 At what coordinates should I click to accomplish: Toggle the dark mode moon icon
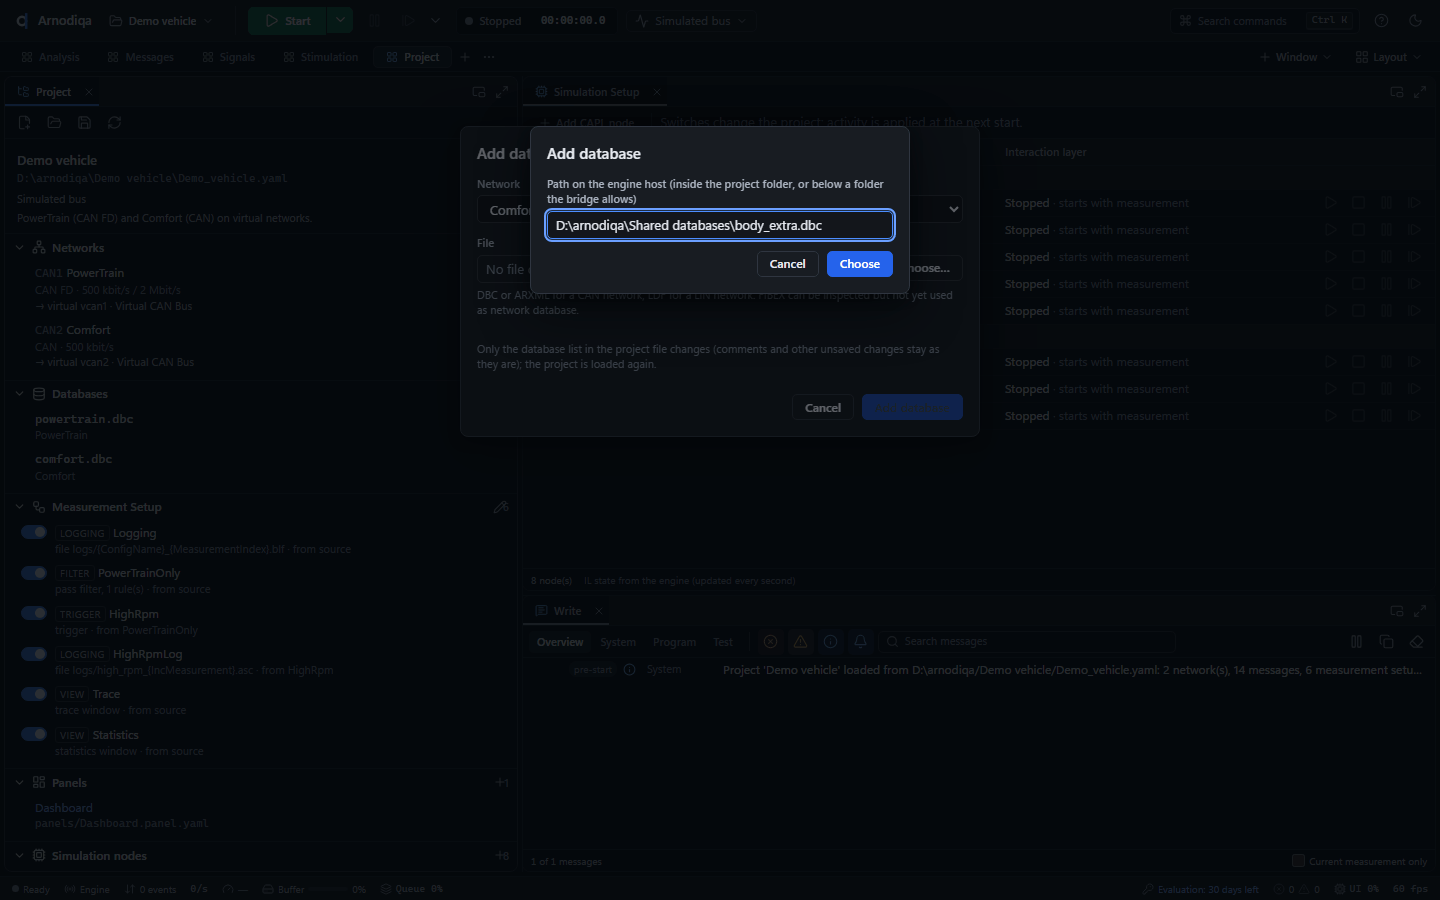coord(1415,21)
